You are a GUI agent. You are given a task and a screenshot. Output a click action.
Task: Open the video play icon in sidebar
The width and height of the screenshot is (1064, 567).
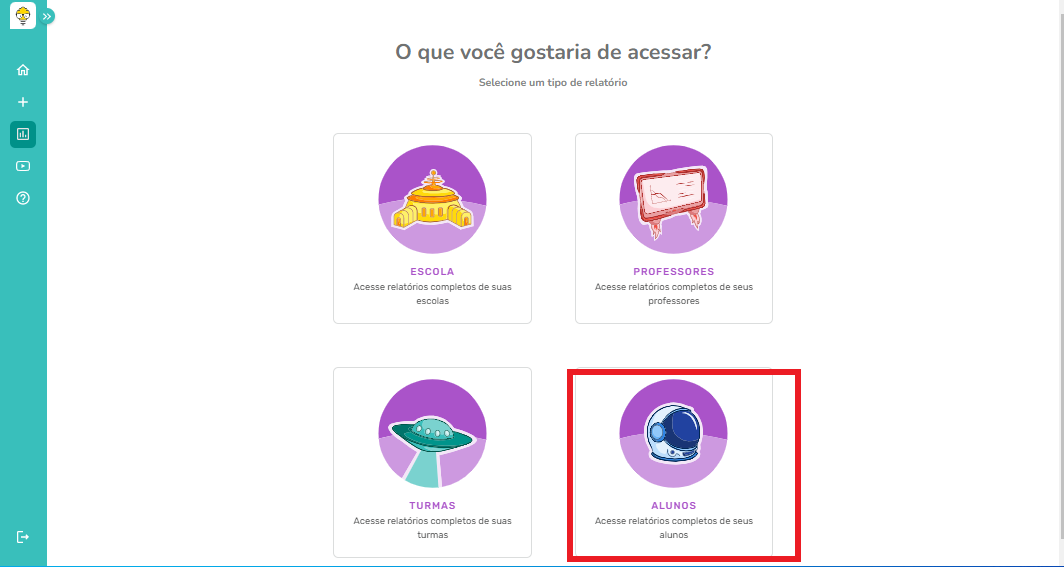[x=23, y=166]
